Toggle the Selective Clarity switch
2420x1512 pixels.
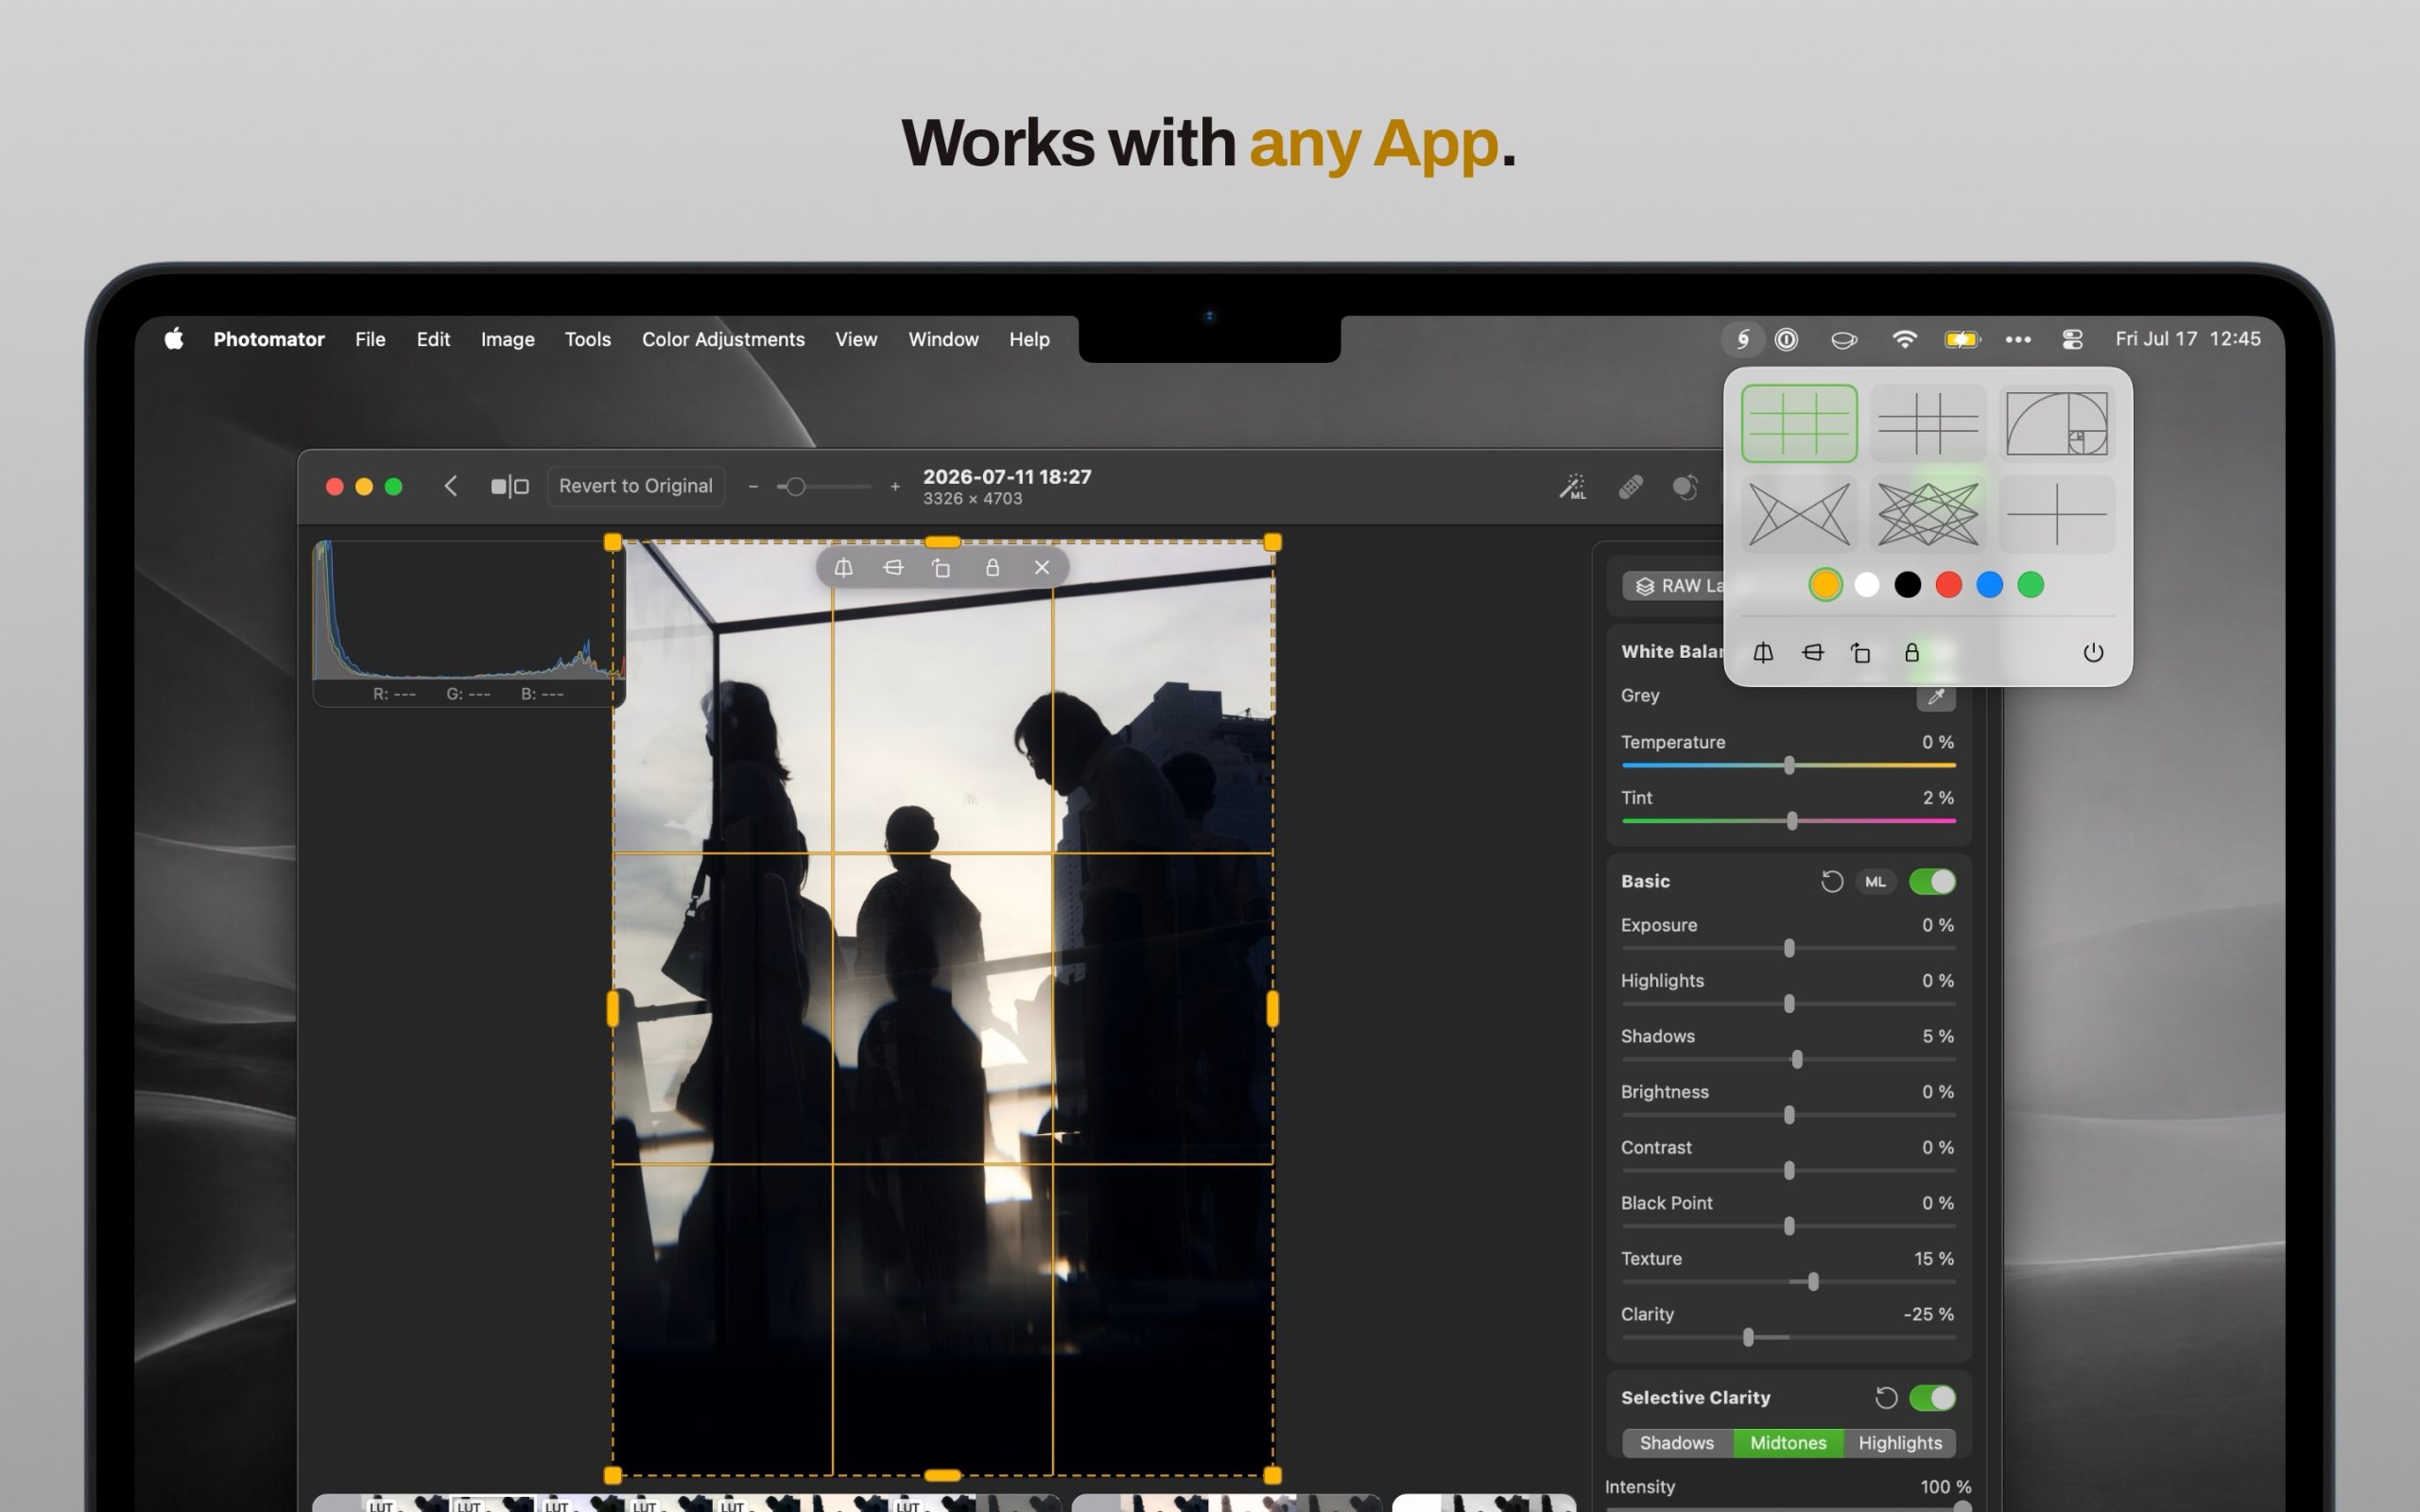(x=1931, y=1397)
